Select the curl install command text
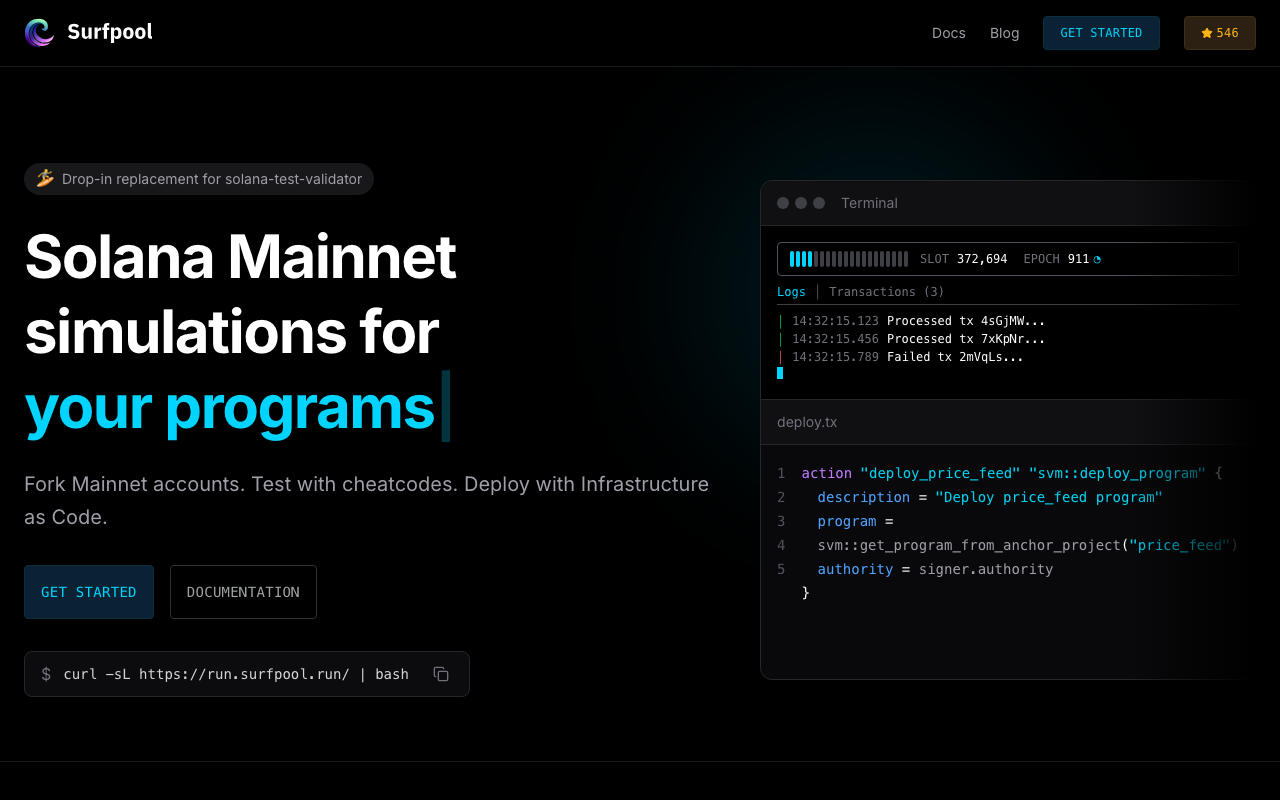1280x800 pixels. click(x=236, y=674)
